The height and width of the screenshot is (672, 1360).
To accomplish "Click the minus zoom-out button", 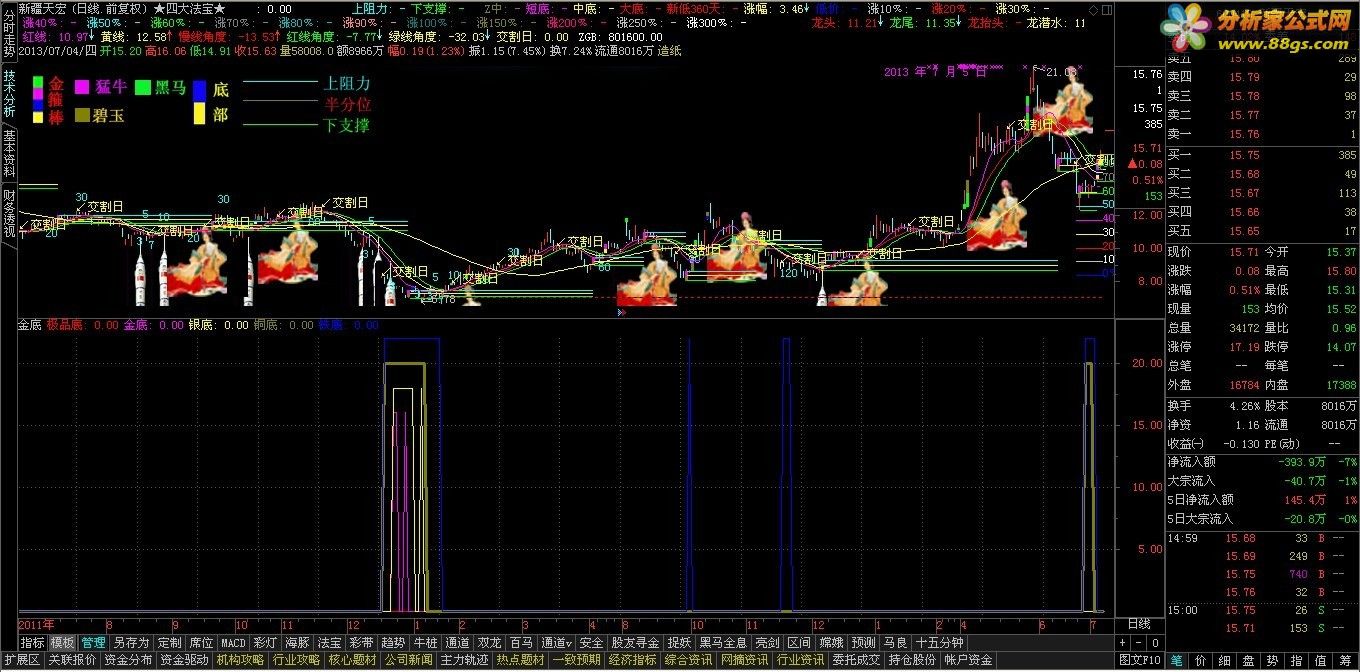I will coord(1137,643).
